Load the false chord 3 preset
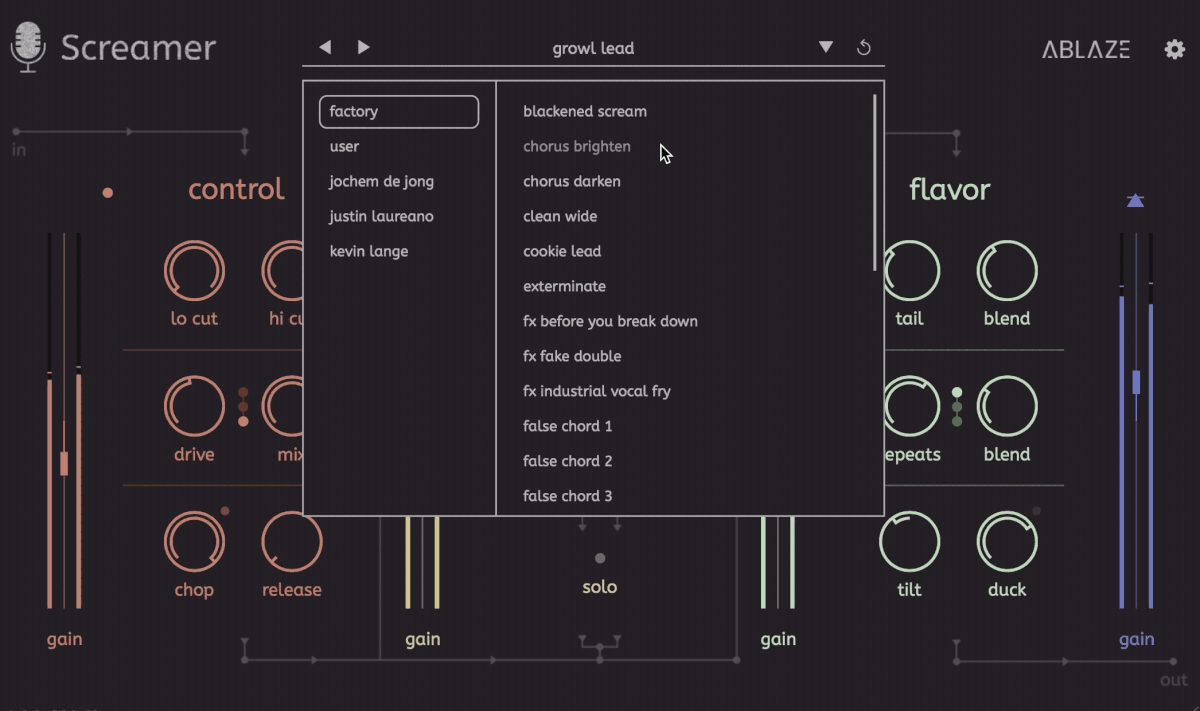Viewport: 1200px width, 711px height. (x=568, y=496)
